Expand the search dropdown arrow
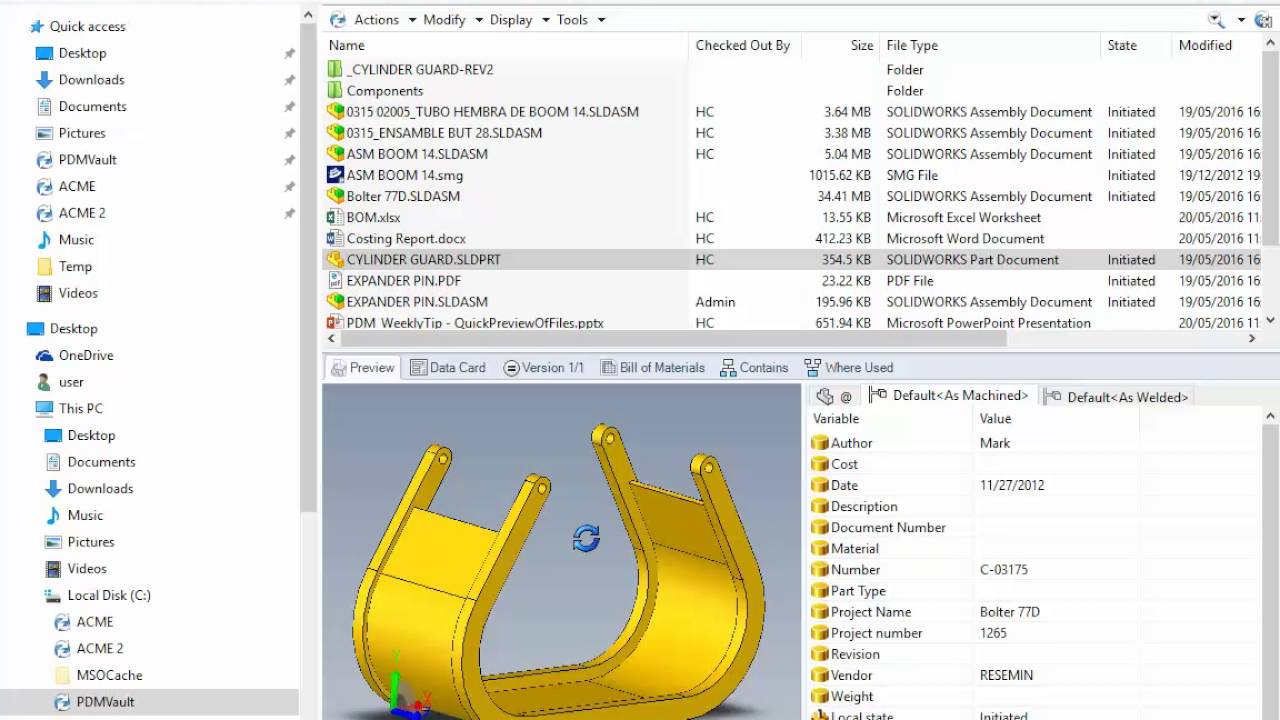 tap(1241, 20)
